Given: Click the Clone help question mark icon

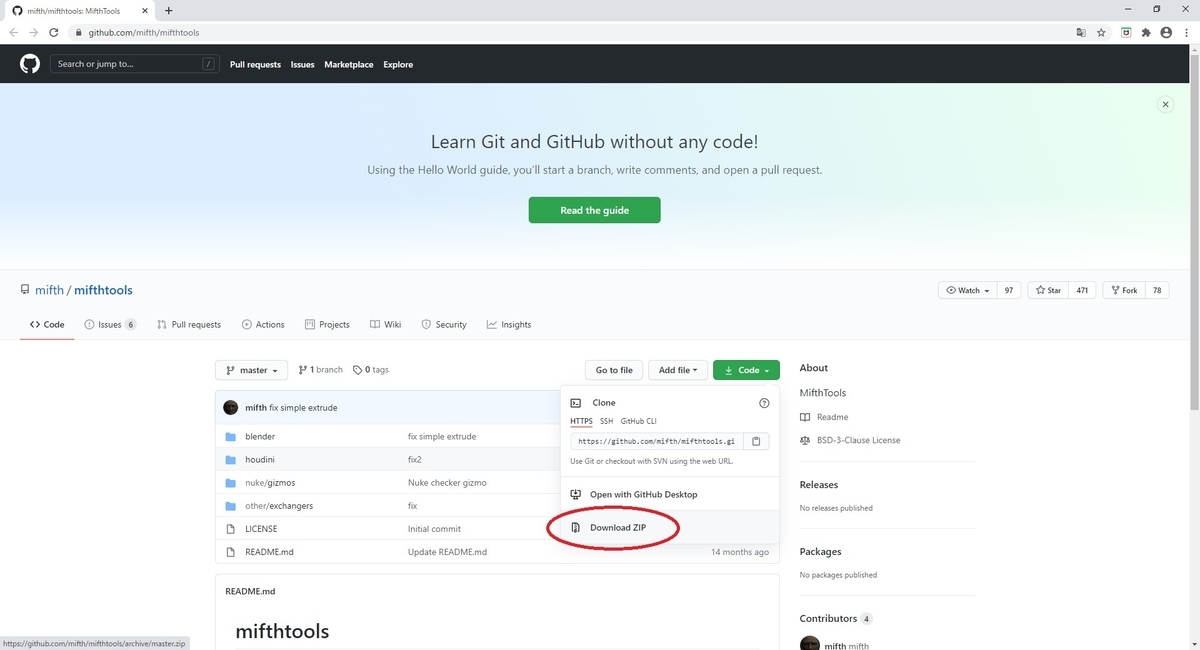Looking at the screenshot, I should click(764, 403).
